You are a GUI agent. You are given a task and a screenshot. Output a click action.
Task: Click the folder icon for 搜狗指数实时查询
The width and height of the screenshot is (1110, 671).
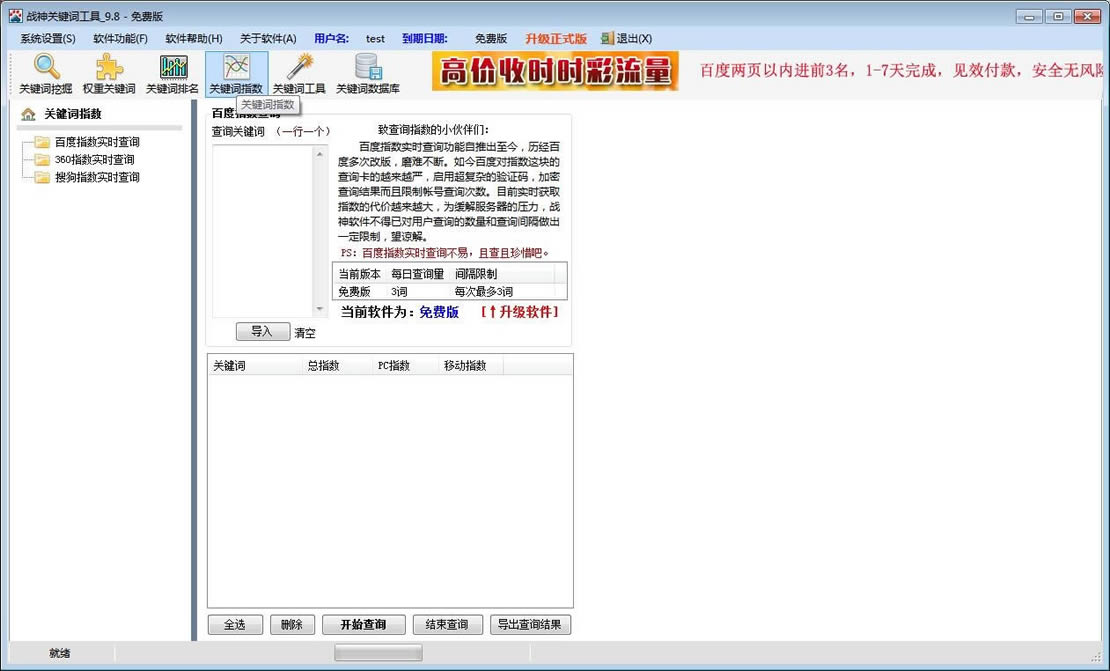[x=42, y=178]
